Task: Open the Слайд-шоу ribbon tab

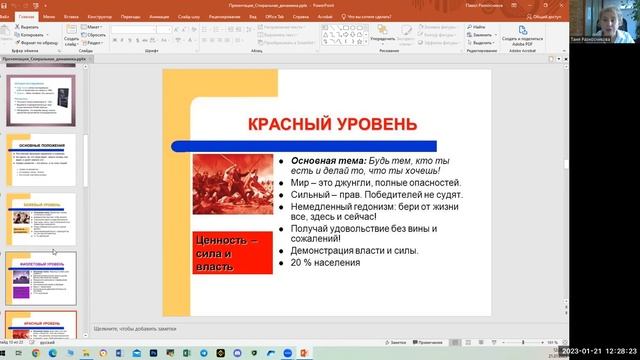Action: (x=189, y=17)
